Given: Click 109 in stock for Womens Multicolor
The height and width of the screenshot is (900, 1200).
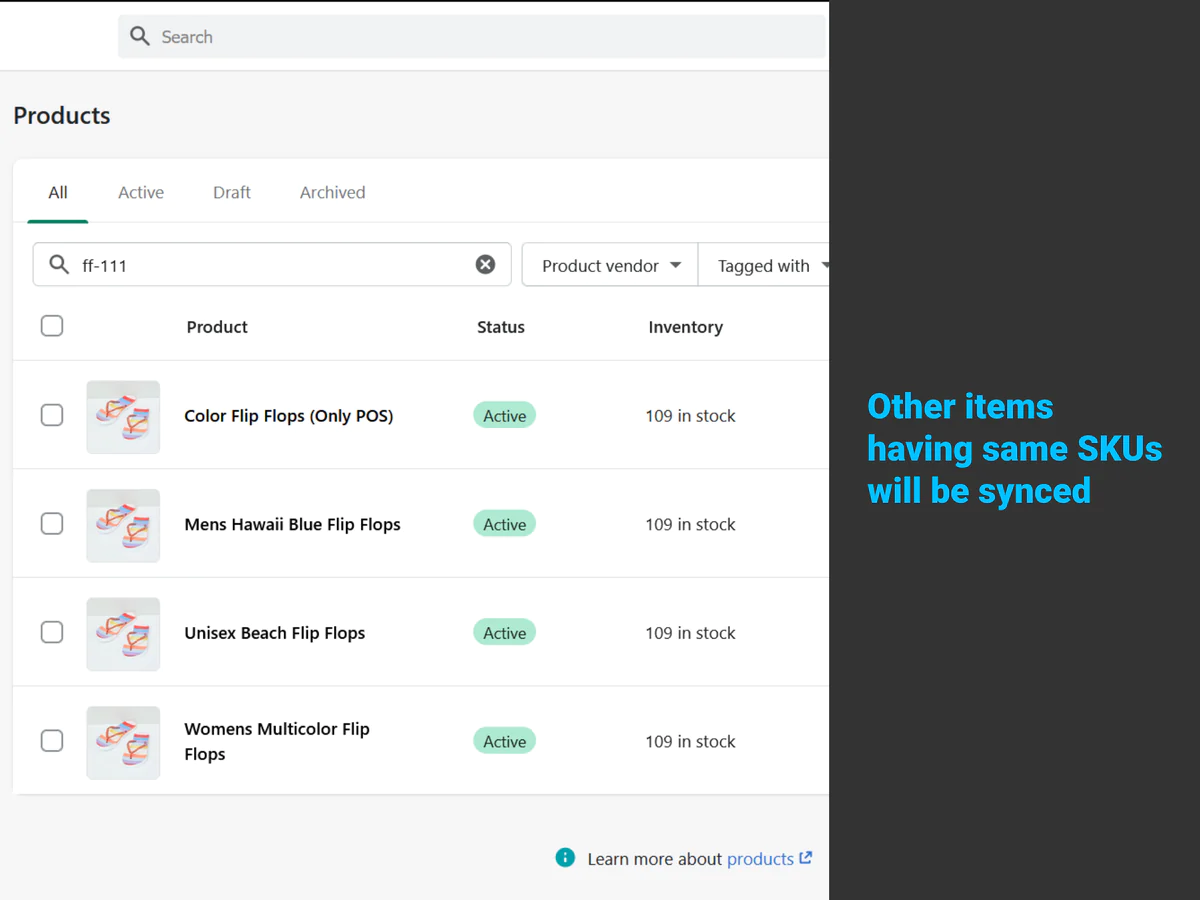Looking at the screenshot, I should coord(690,741).
